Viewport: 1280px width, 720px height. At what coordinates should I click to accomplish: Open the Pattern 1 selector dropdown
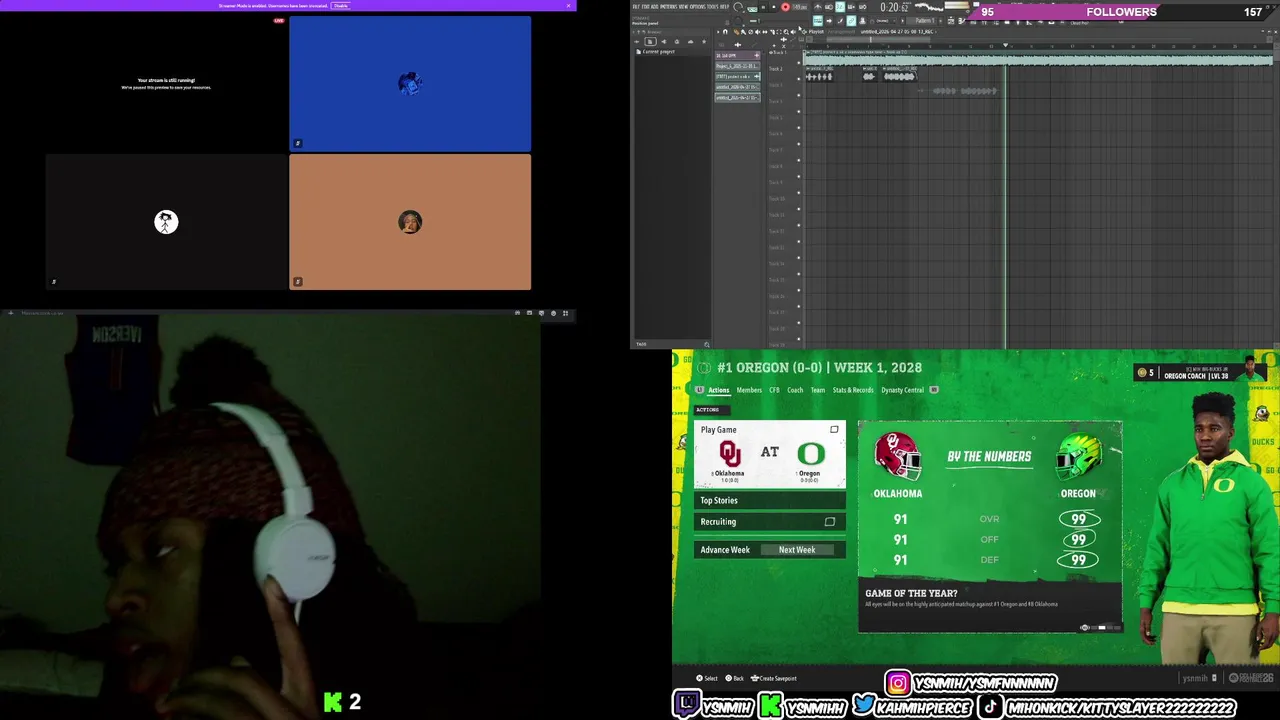click(x=924, y=21)
